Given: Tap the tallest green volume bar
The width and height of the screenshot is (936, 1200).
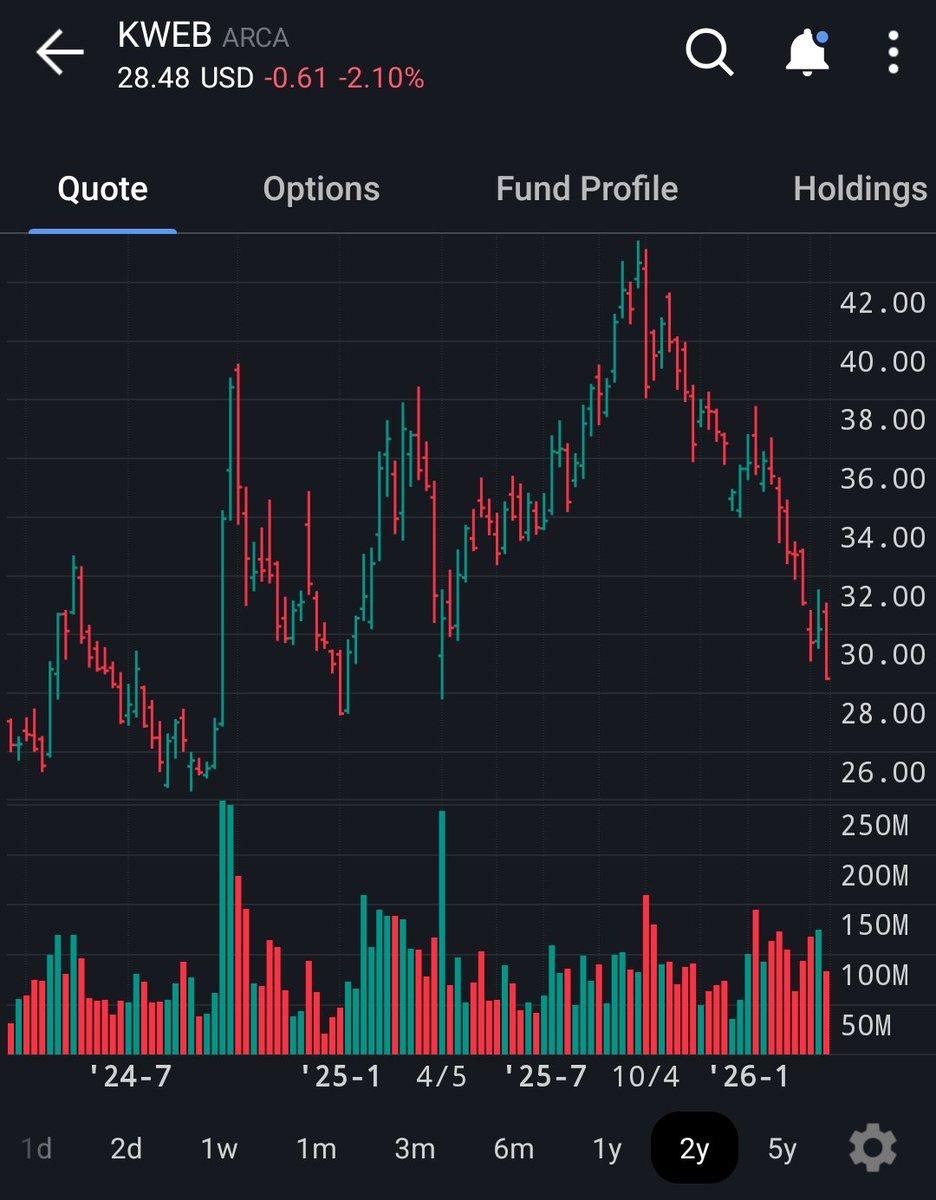Looking at the screenshot, I should (x=222, y=927).
